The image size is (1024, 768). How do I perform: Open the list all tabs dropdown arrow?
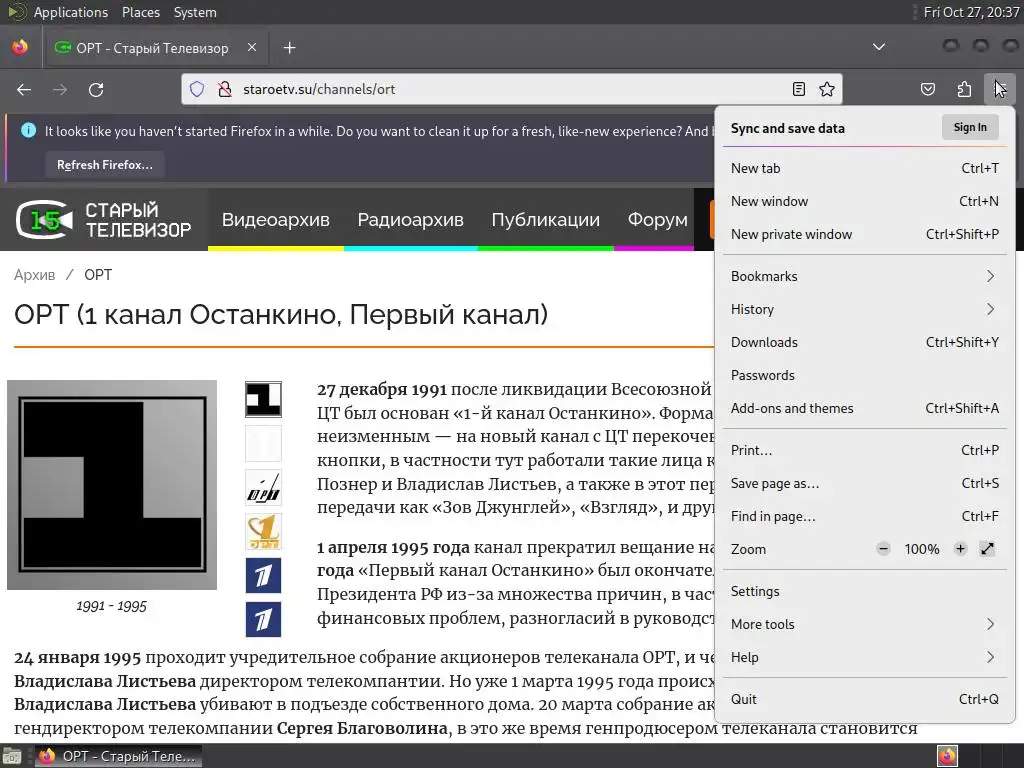879,47
